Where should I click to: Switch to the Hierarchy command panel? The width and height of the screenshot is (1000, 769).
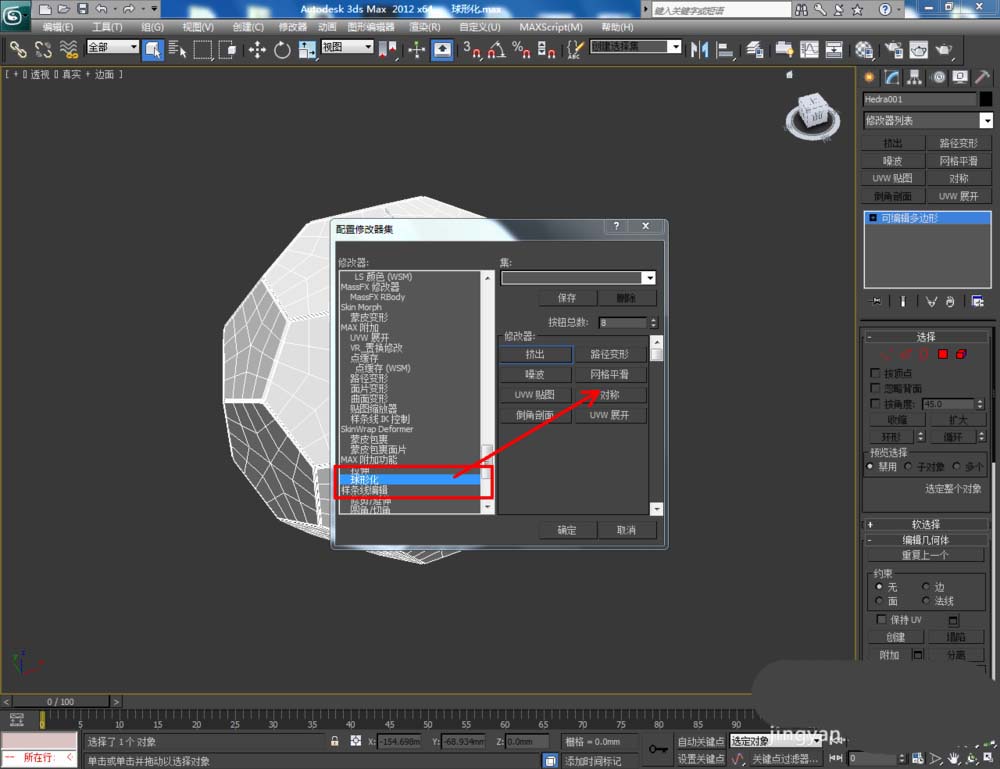pos(915,77)
